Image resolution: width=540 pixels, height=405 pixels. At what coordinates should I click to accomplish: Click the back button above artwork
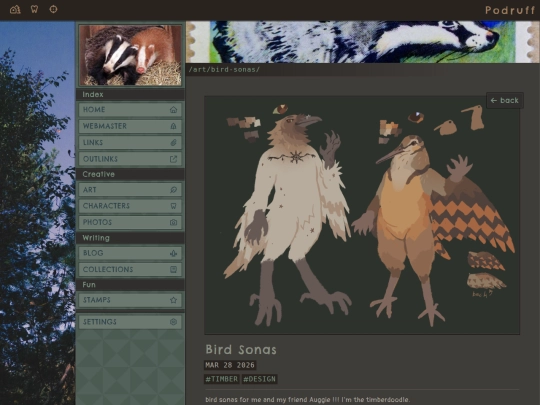[x=505, y=100]
